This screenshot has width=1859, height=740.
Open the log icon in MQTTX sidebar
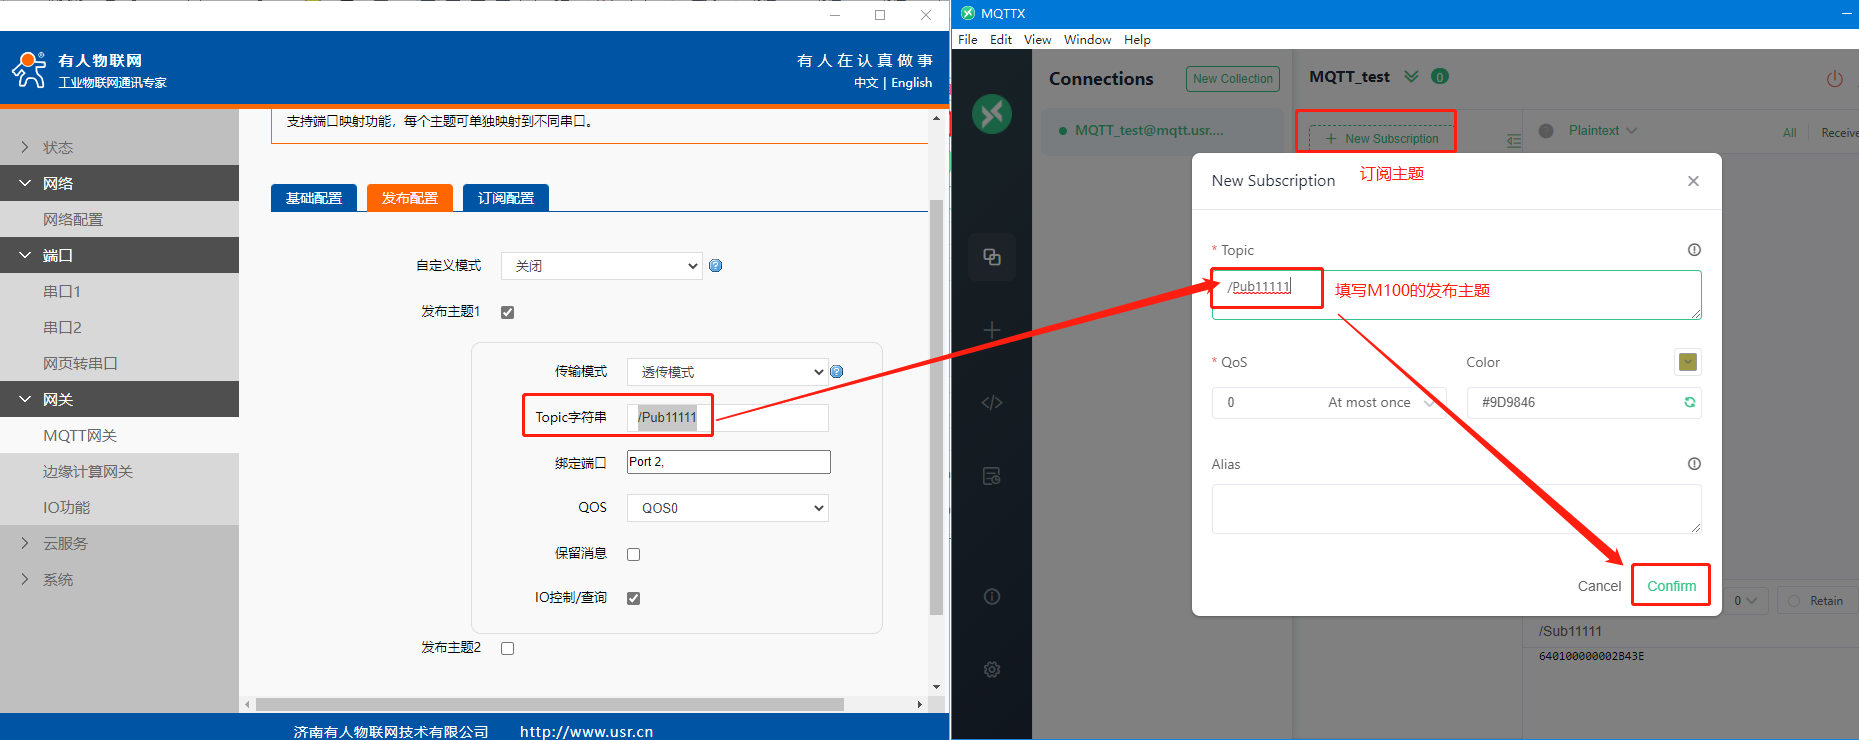pyautogui.click(x=991, y=476)
